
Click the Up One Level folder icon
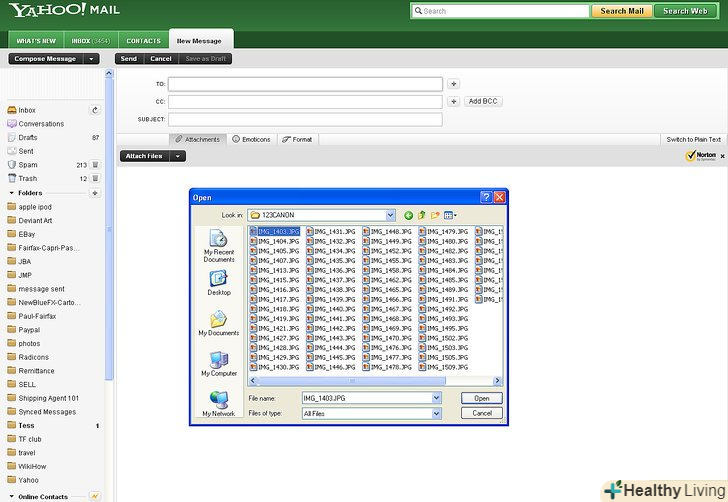422,215
